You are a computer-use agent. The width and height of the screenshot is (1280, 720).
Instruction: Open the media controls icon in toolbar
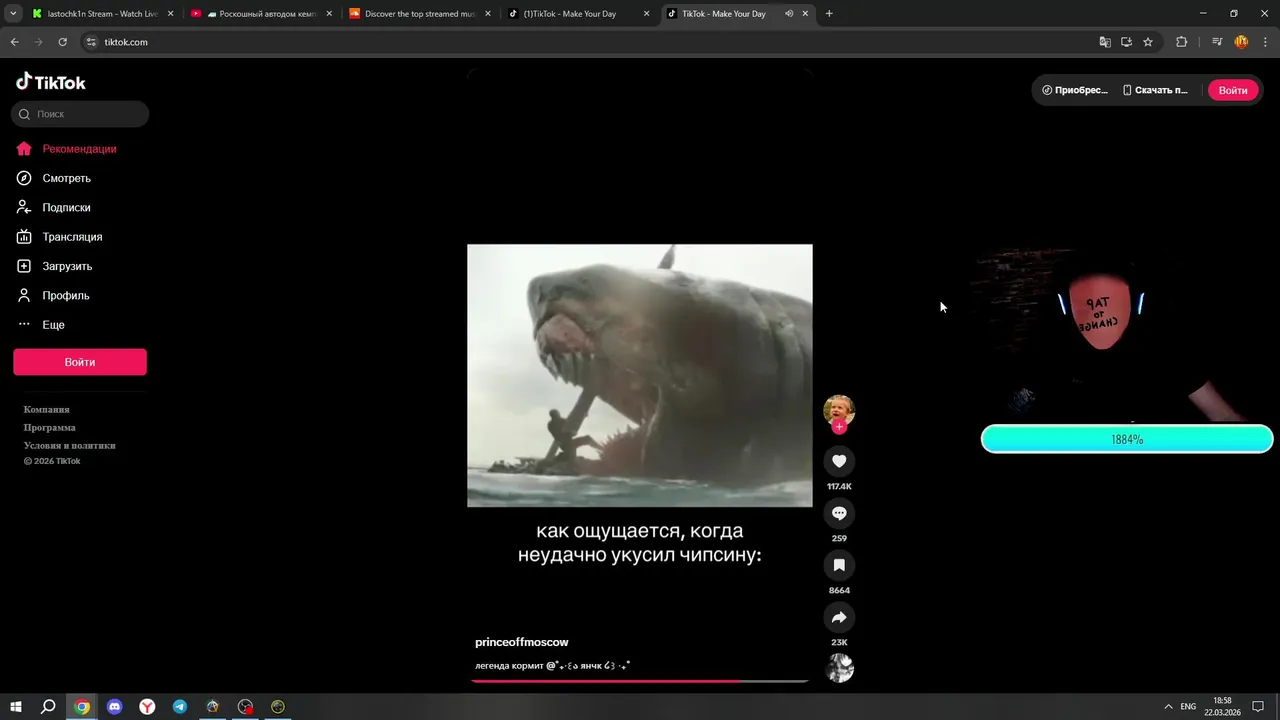click(x=1217, y=42)
